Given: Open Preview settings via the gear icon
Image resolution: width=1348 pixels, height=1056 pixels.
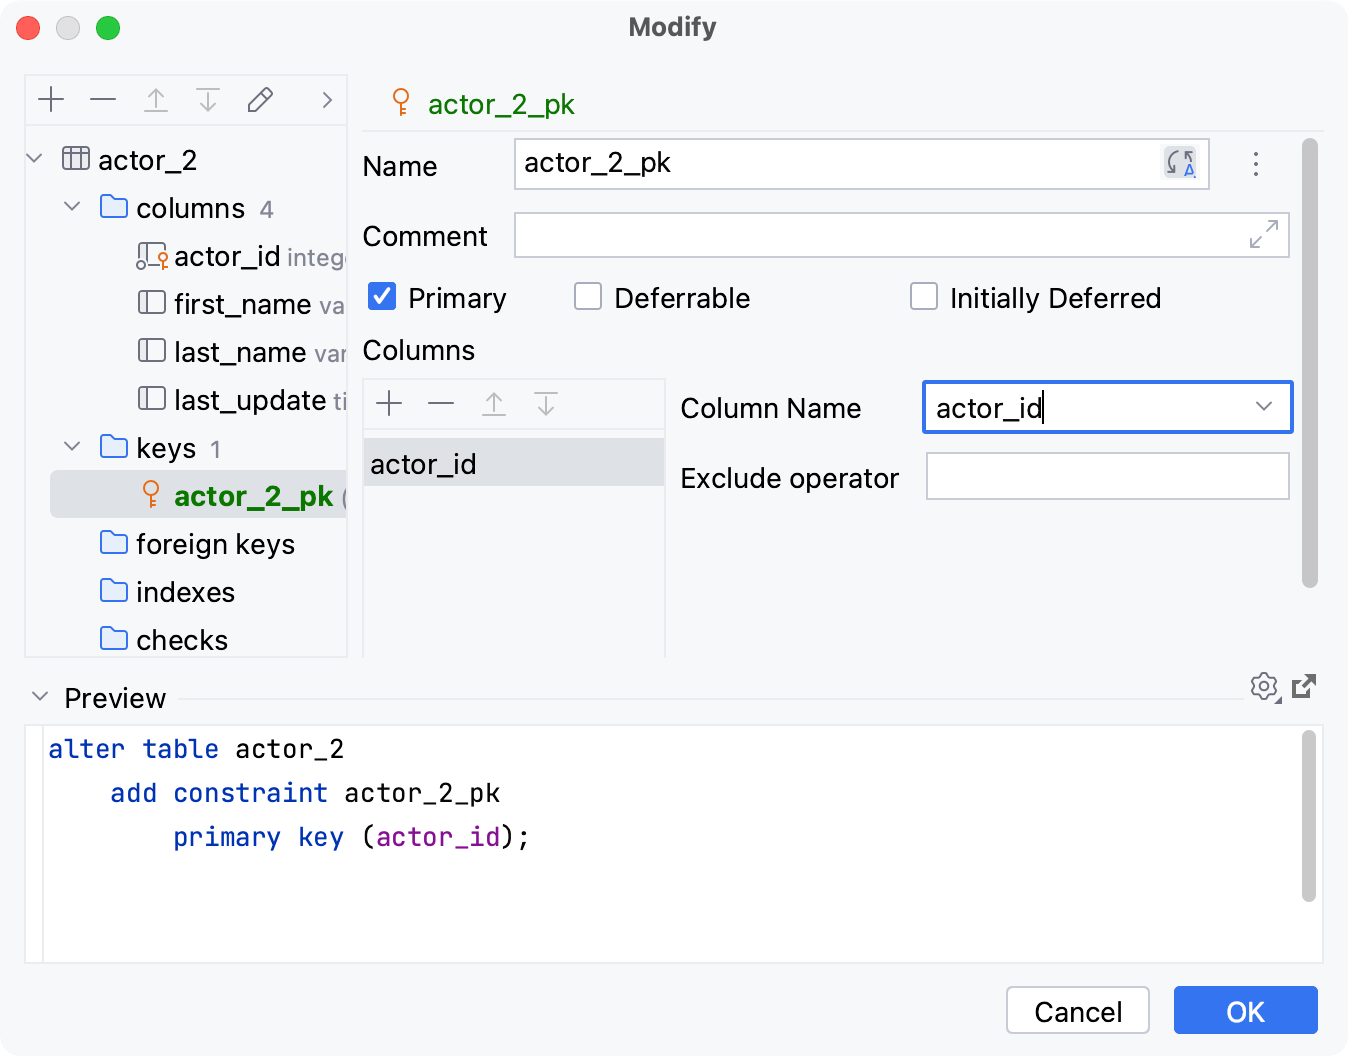Looking at the screenshot, I should (1264, 687).
